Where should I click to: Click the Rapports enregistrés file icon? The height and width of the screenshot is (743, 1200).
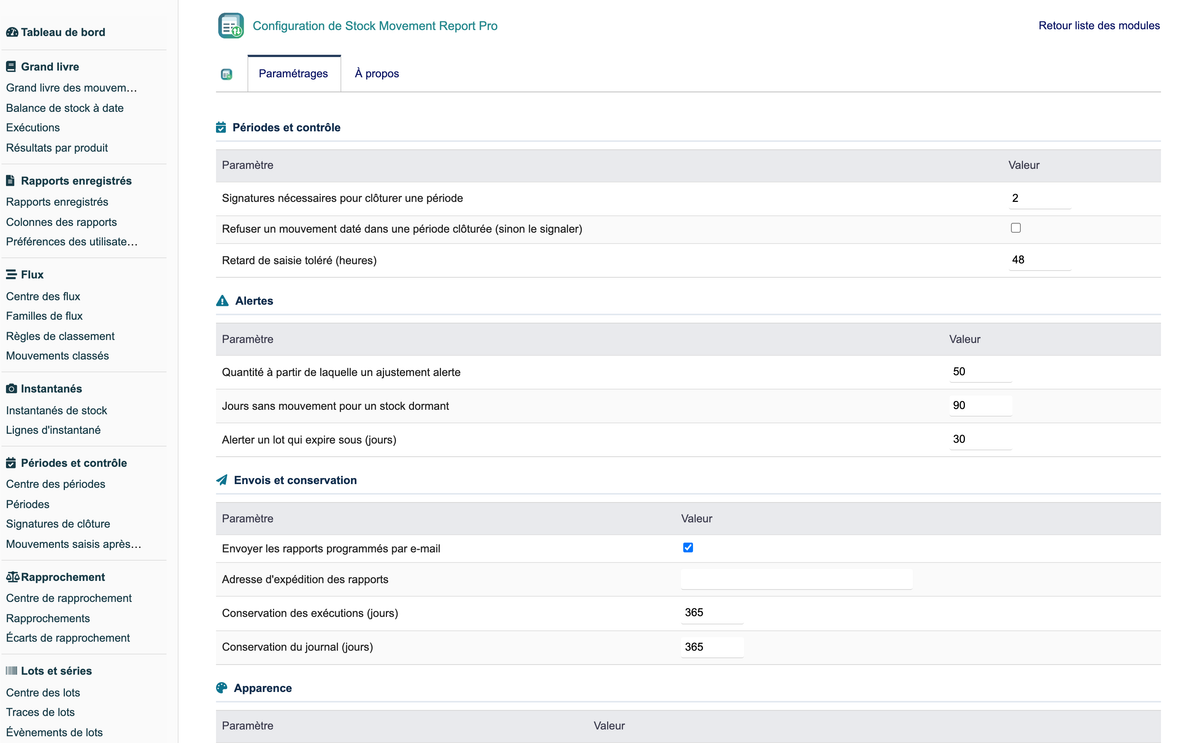click(10, 181)
